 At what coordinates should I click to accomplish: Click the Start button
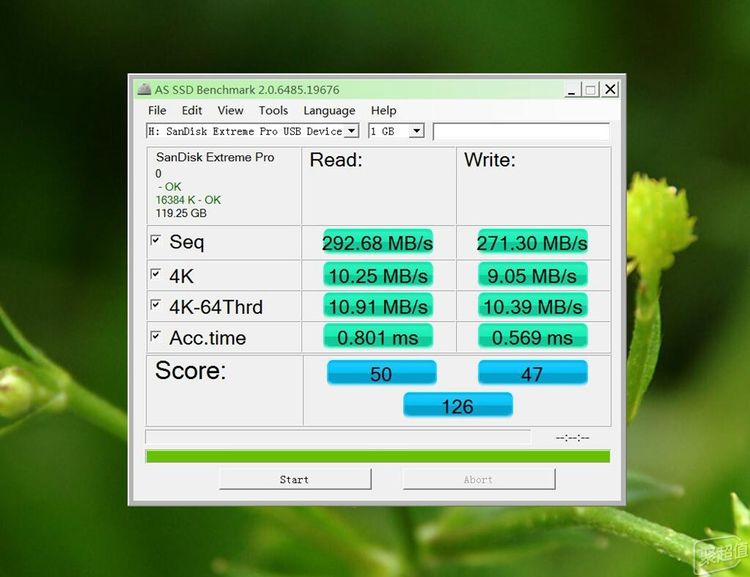pyautogui.click(x=295, y=479)
